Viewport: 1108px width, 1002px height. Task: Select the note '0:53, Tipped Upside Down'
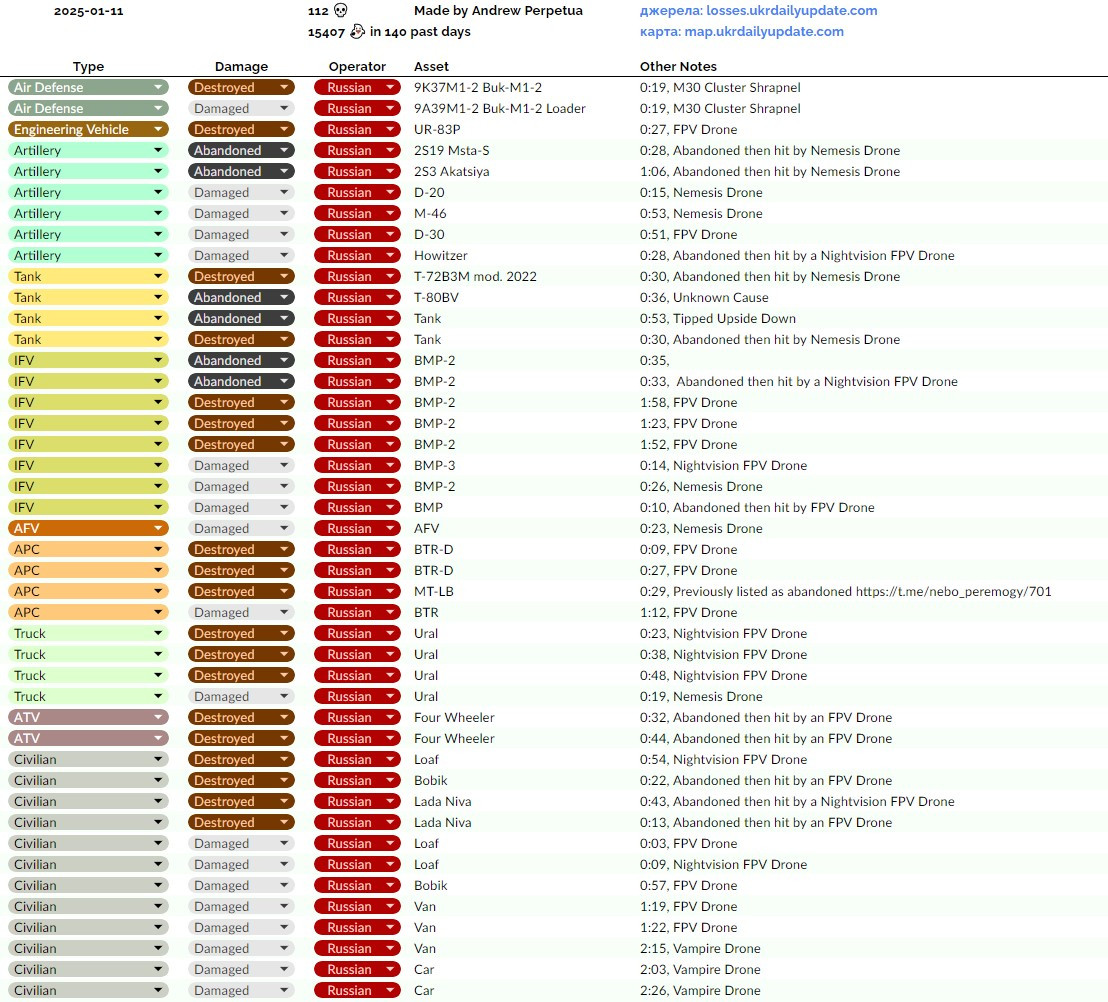(718, 319)
